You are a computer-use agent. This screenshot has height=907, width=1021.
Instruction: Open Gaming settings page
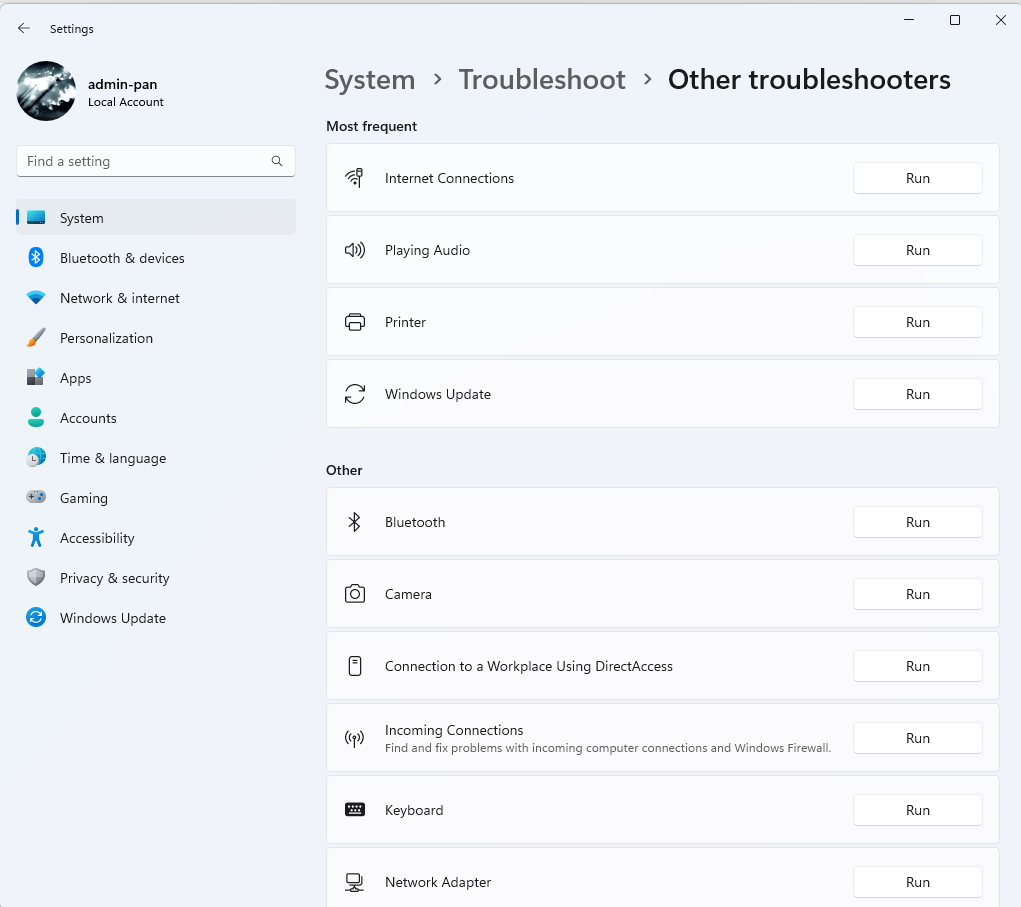pyautogui.click(x=156, y=497)
